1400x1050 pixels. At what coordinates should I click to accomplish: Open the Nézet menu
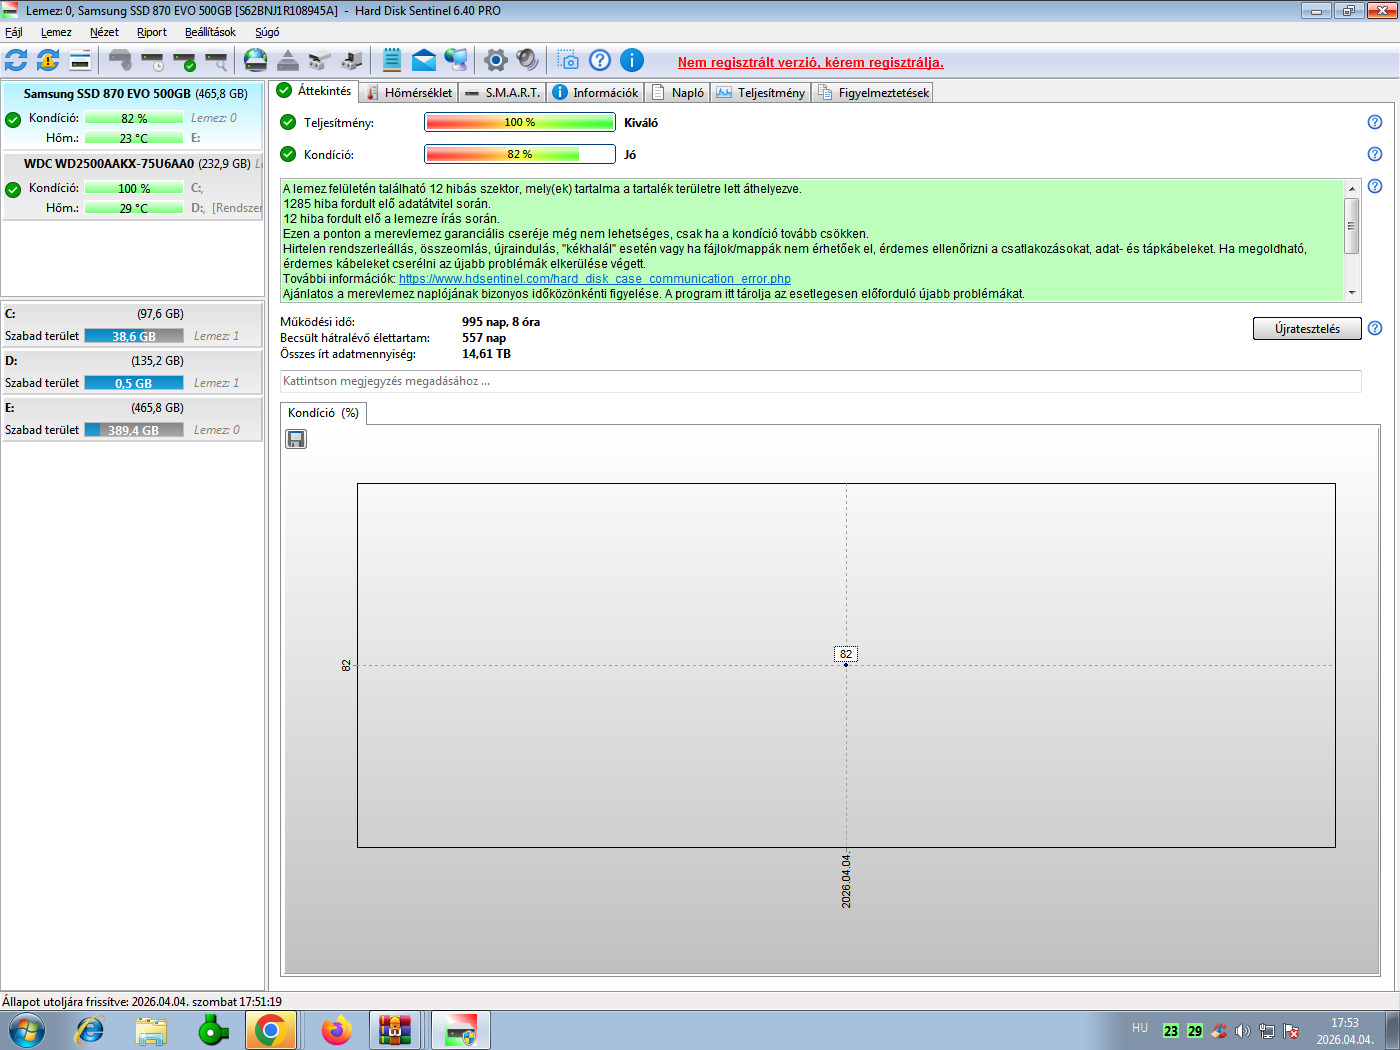click(104, 32)
